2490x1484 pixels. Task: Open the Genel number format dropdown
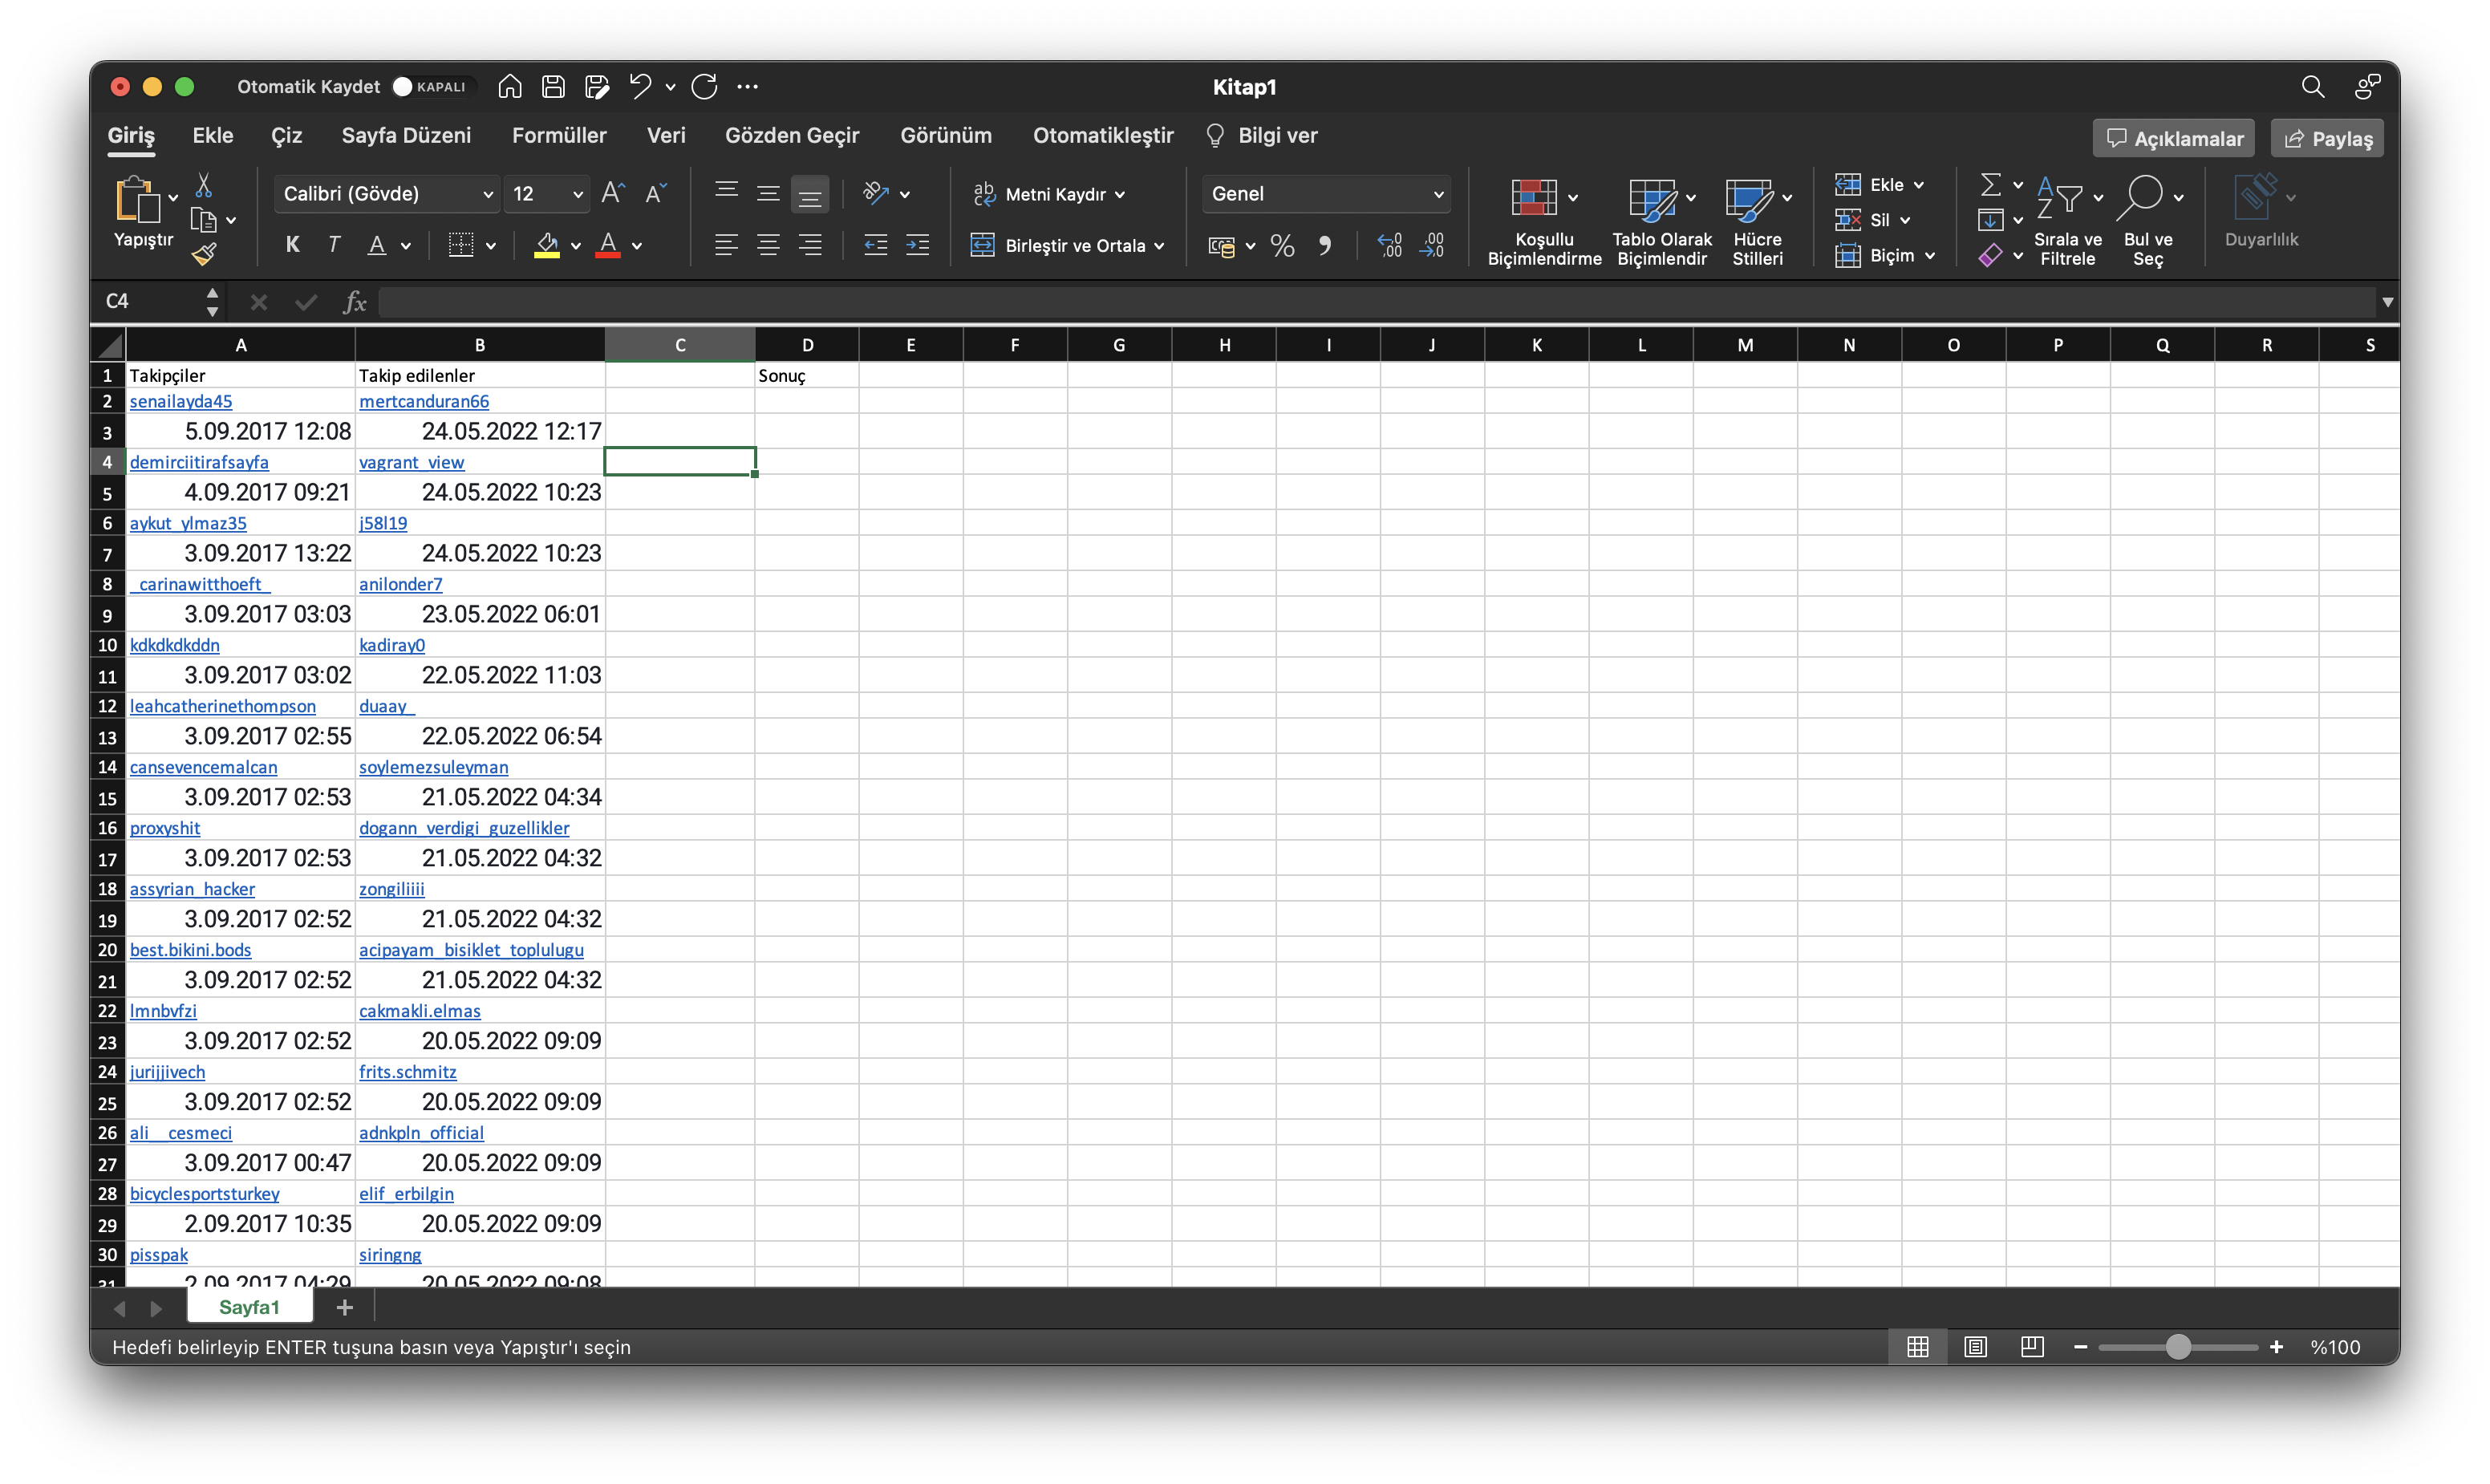click(1327, 194)
